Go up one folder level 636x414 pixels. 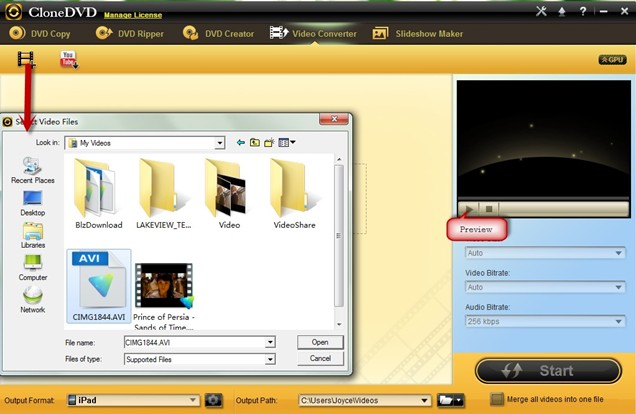point(255,142)
